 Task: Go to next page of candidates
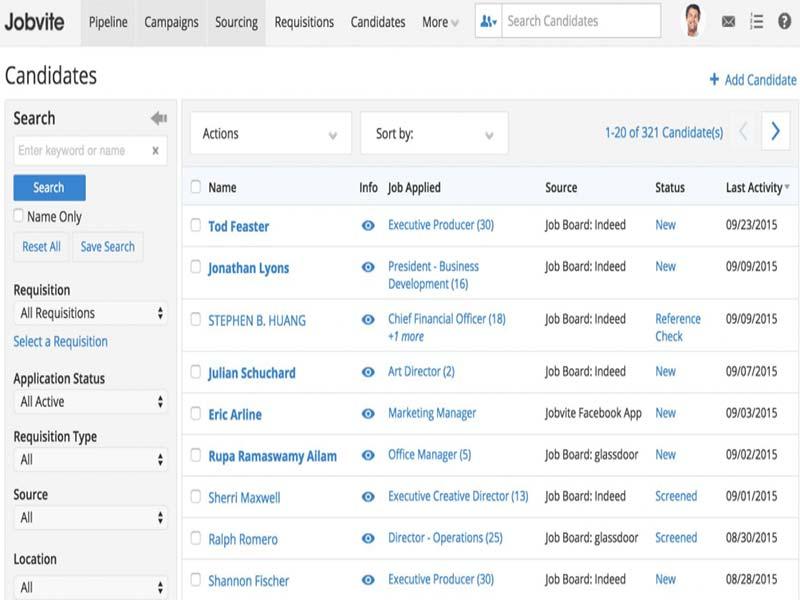[x=776, y=131]
